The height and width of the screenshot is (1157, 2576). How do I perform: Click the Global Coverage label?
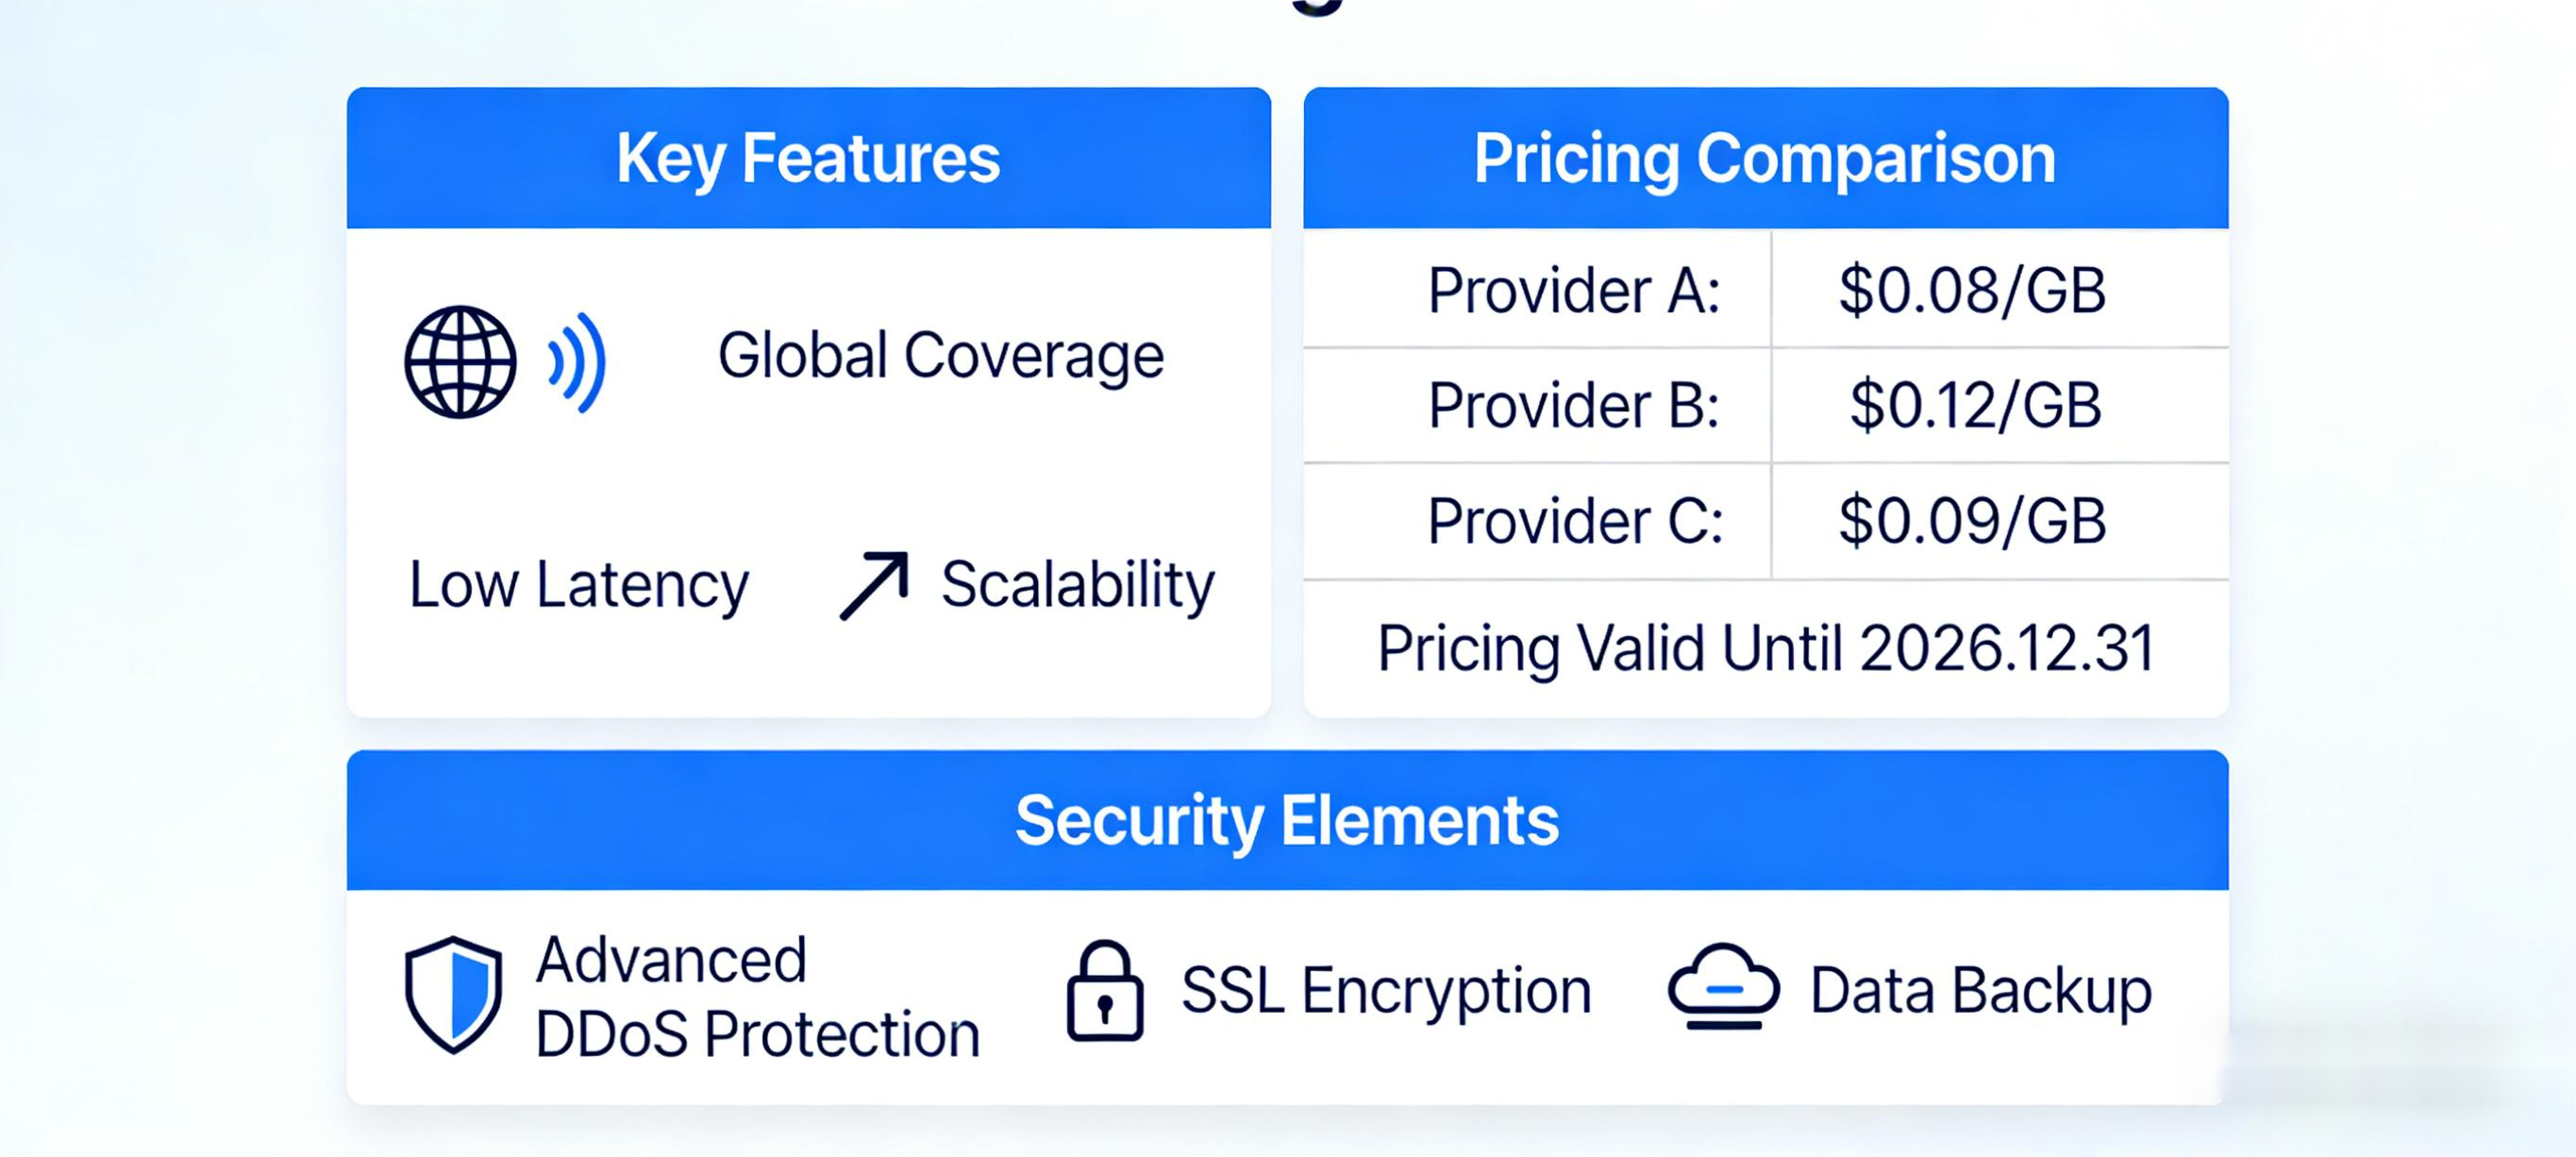coord(940,356)
